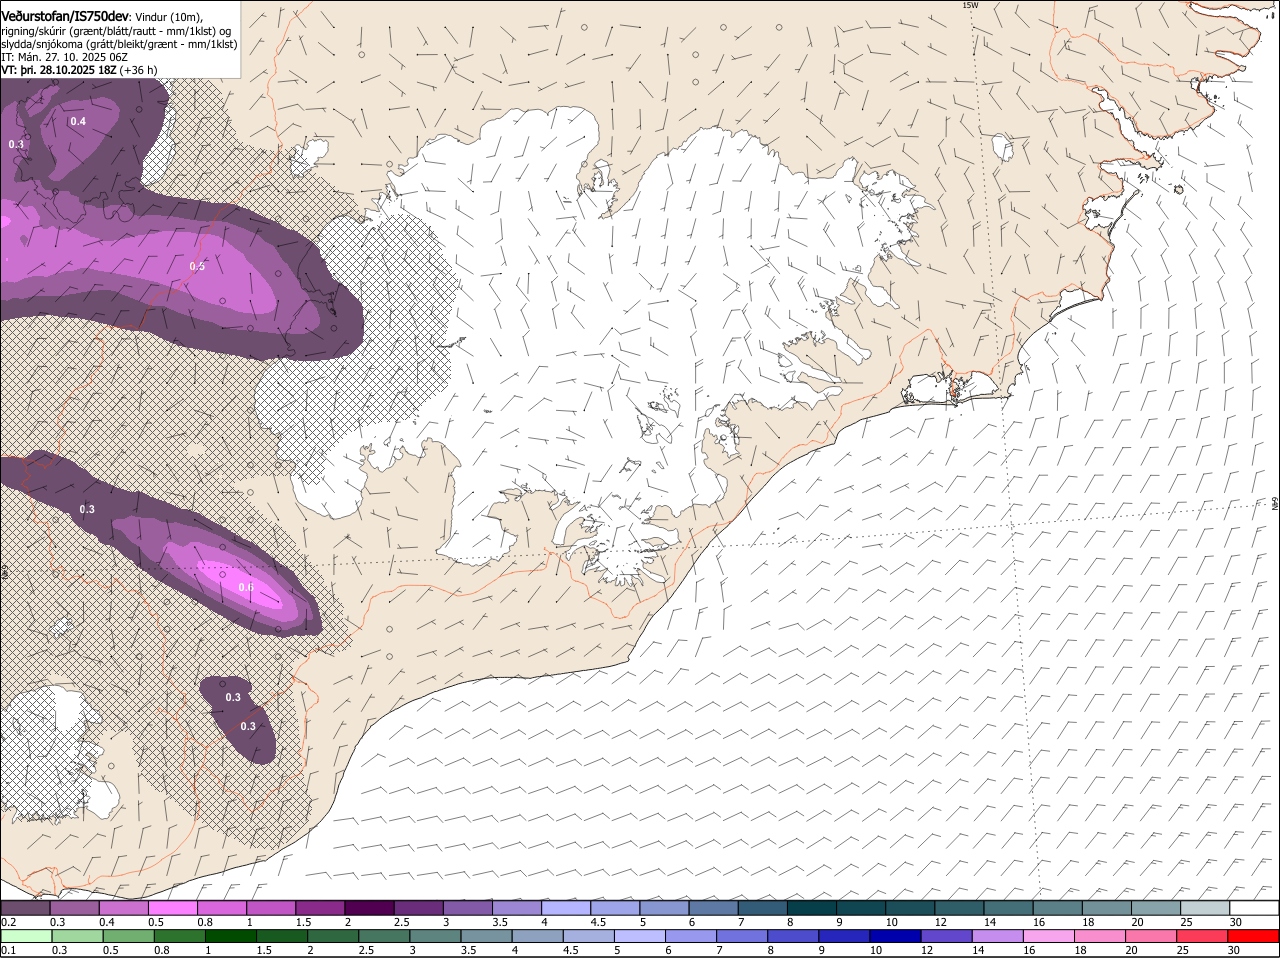Select the contour label inside the bright pink core

click(247, 587)
